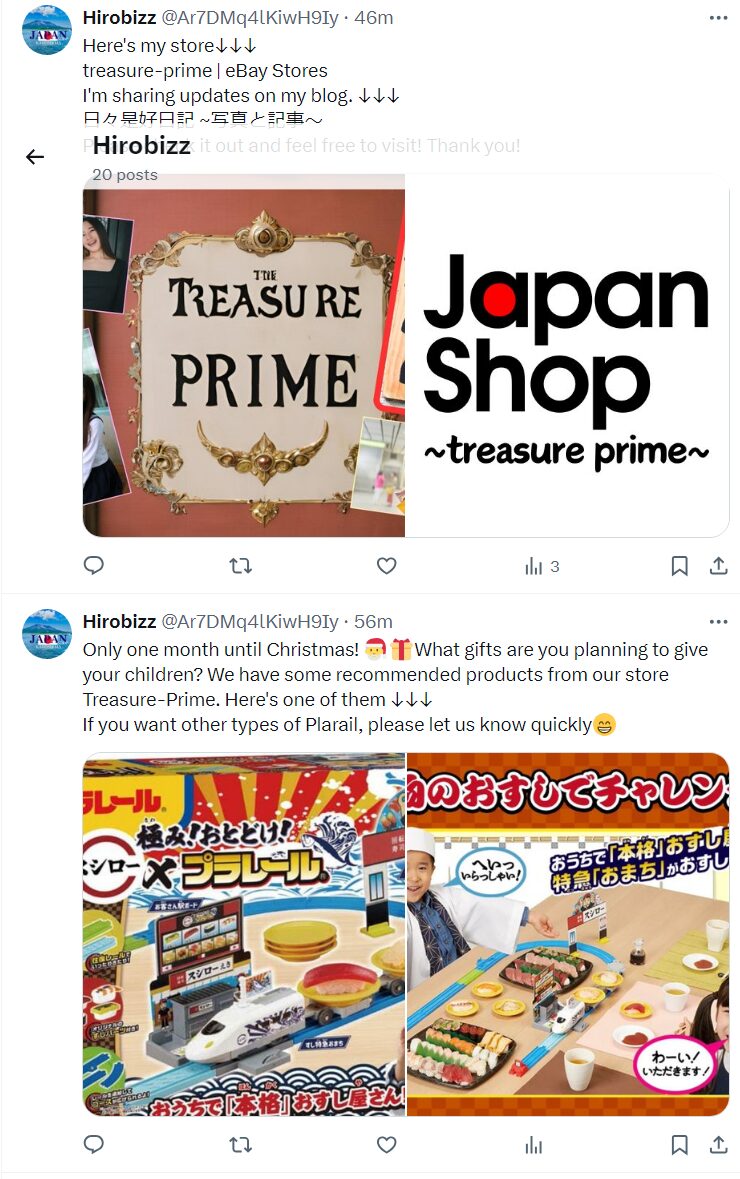Viewport: 740px width, 1179px height.
Task: Open the treasure-prime eBay Stores link
Action: (x=205, y=71)
